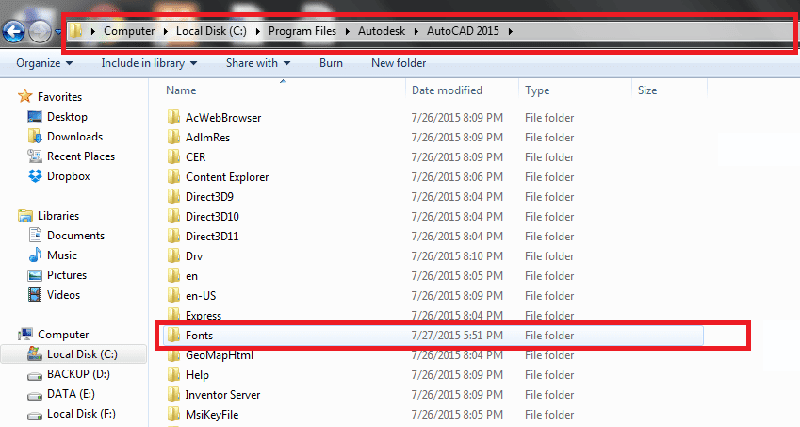Click the Burn toolbar button
Screen dimensions: 800x427
(x=331, y=63)
